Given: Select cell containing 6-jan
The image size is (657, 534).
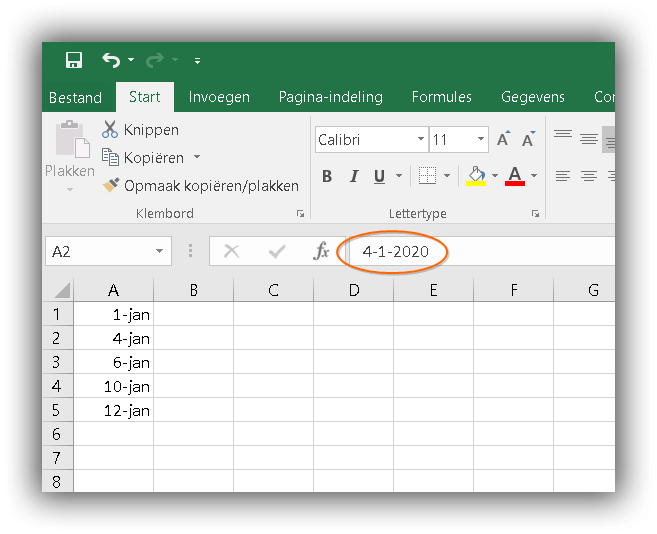Looking at the screenshot, I should coord(114,362).
